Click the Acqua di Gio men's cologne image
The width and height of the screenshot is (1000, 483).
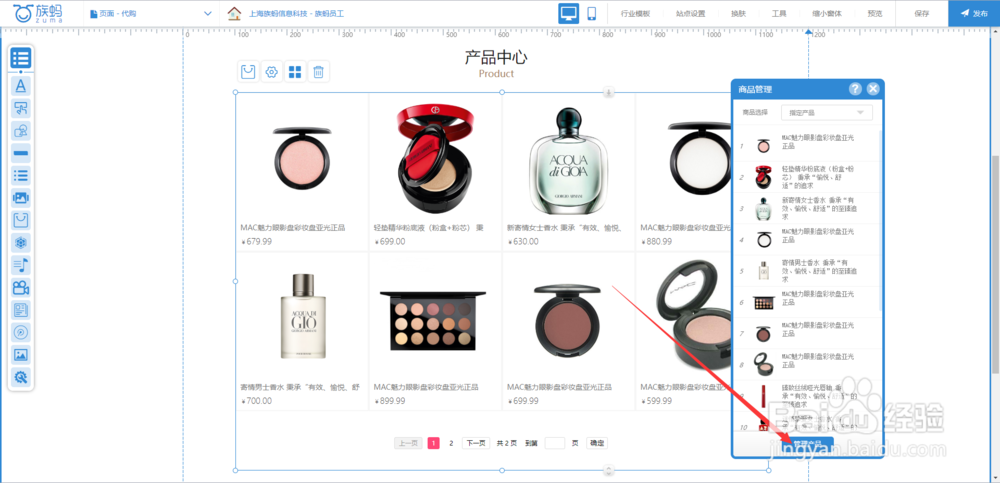point(302,317)
